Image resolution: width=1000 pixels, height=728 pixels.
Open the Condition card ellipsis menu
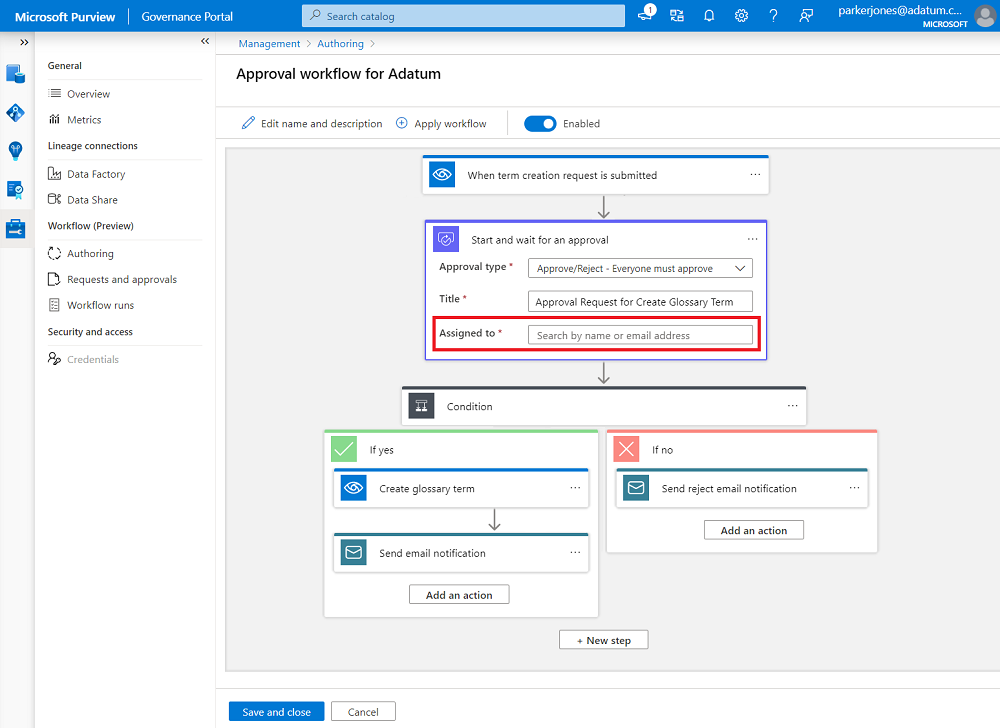pos(790,405)
